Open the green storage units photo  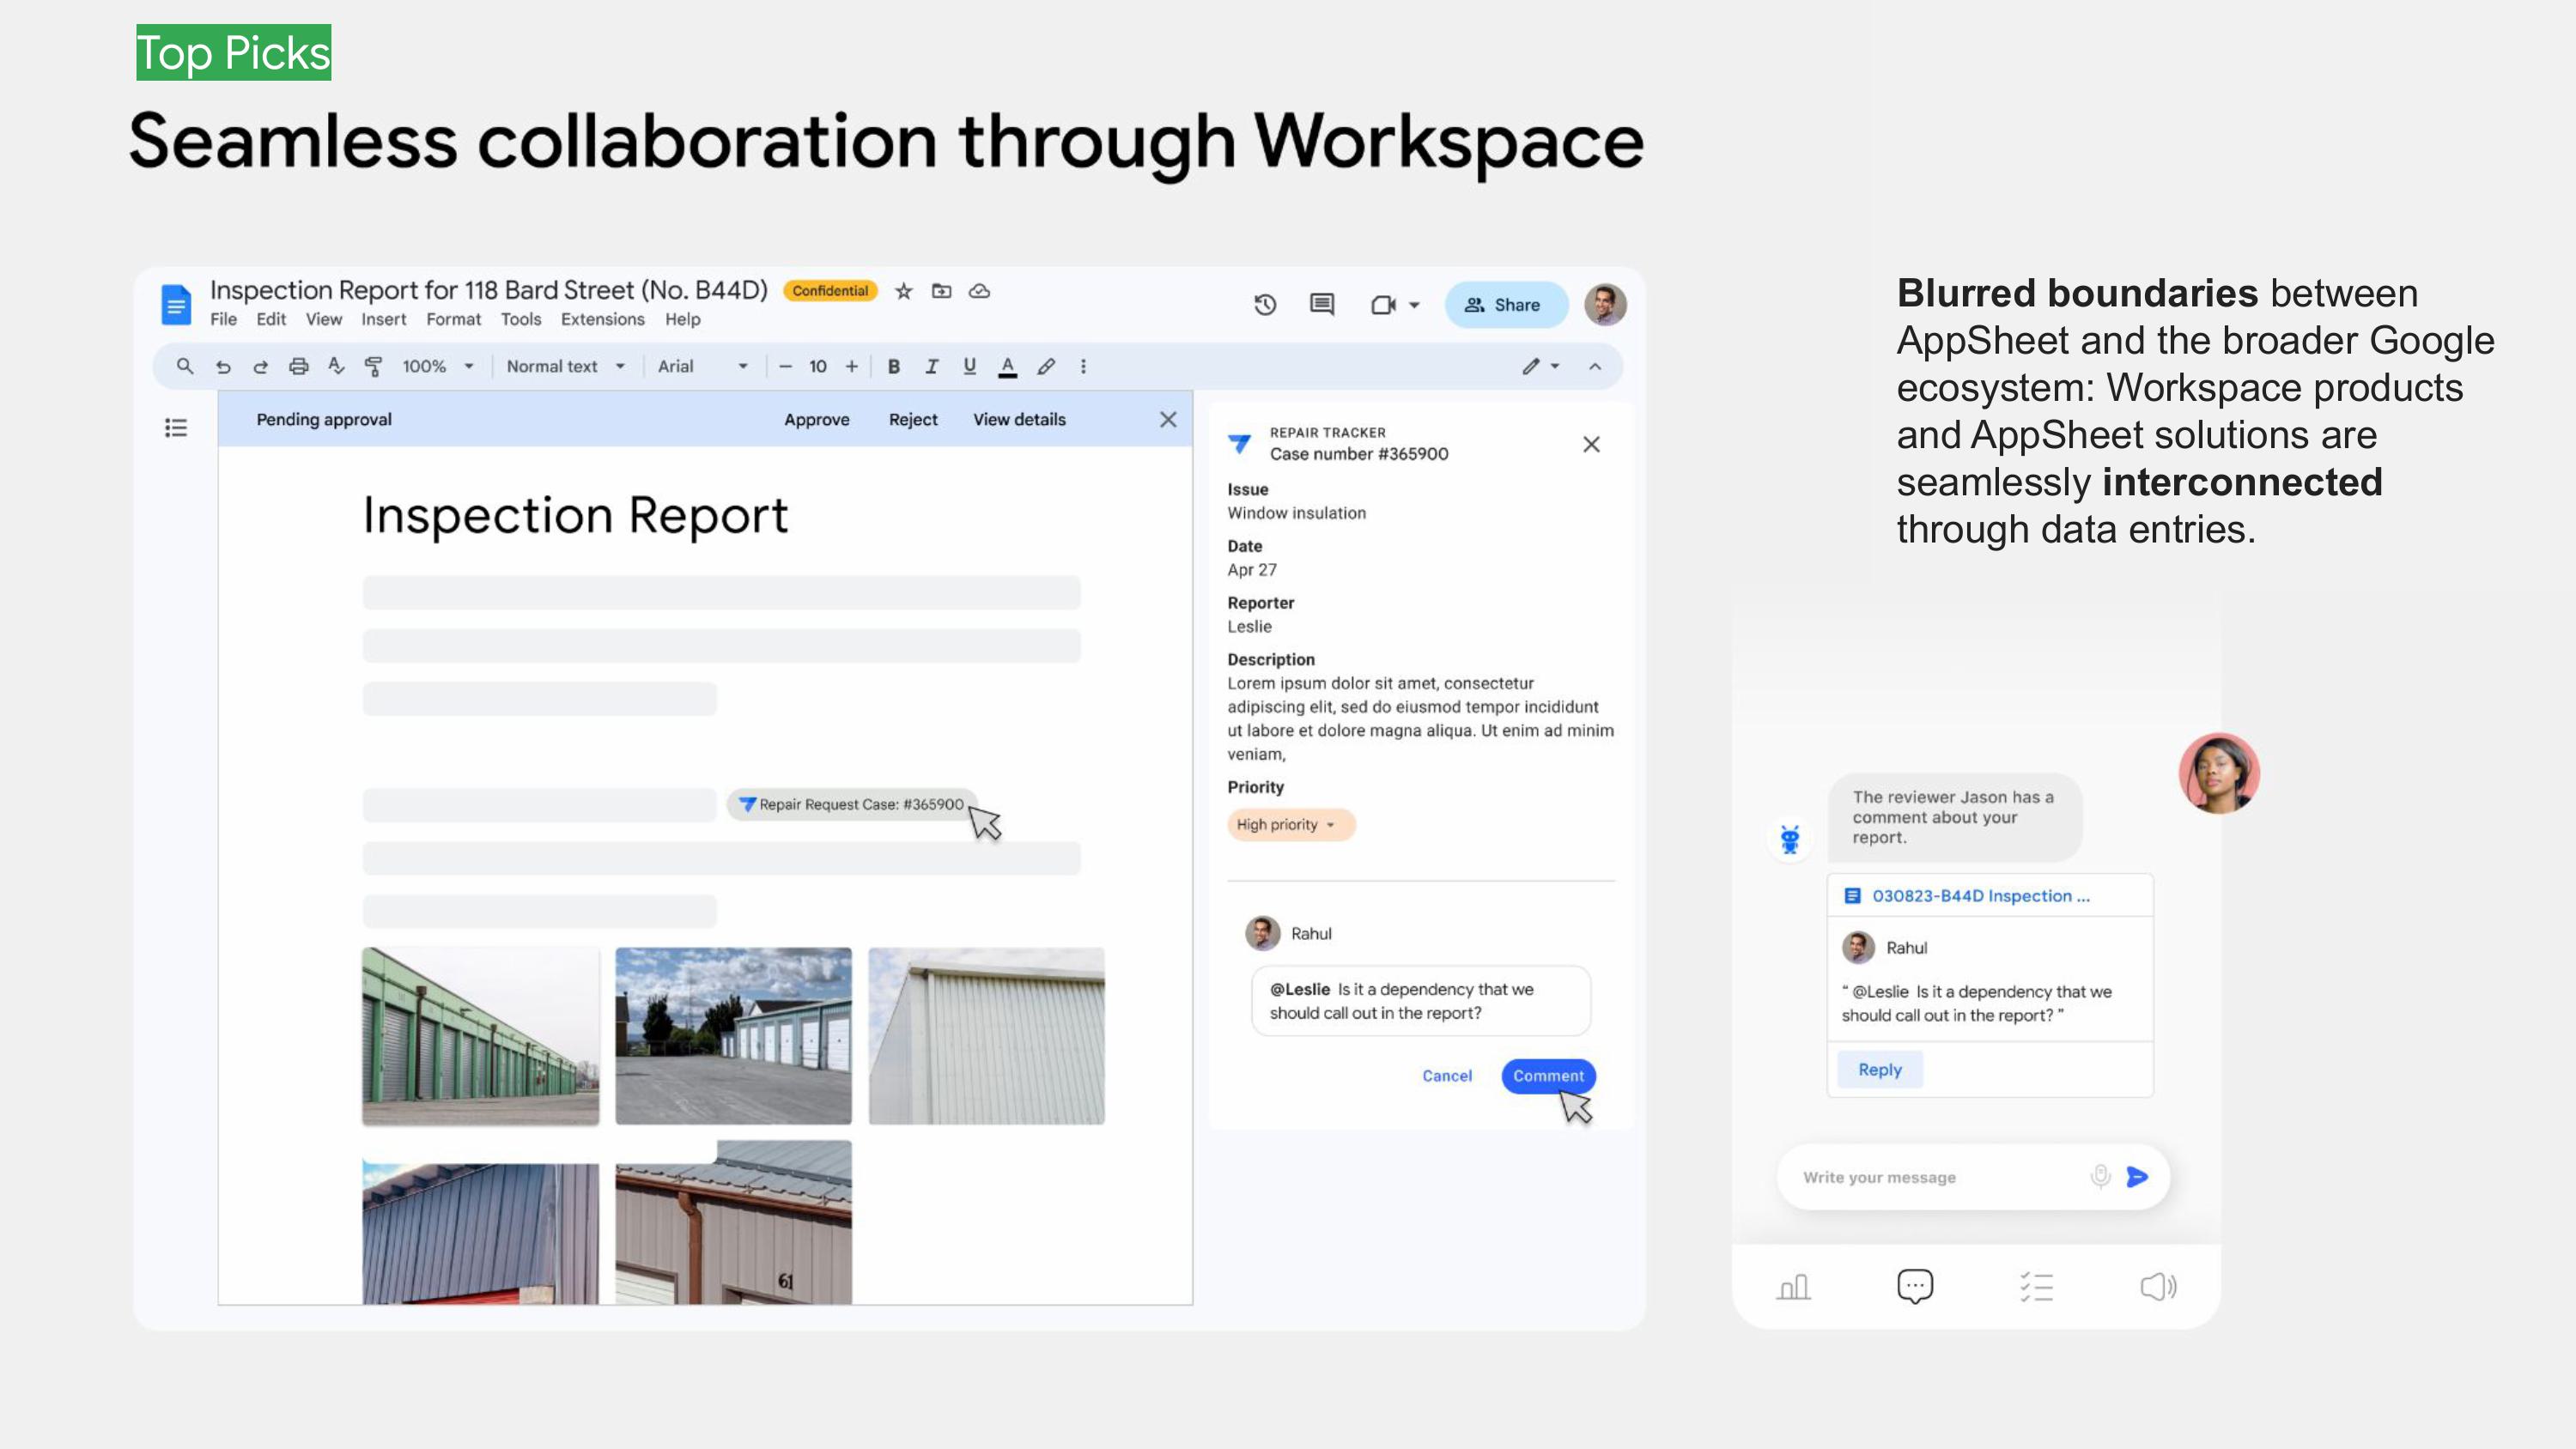click(x=481, y=1036)
